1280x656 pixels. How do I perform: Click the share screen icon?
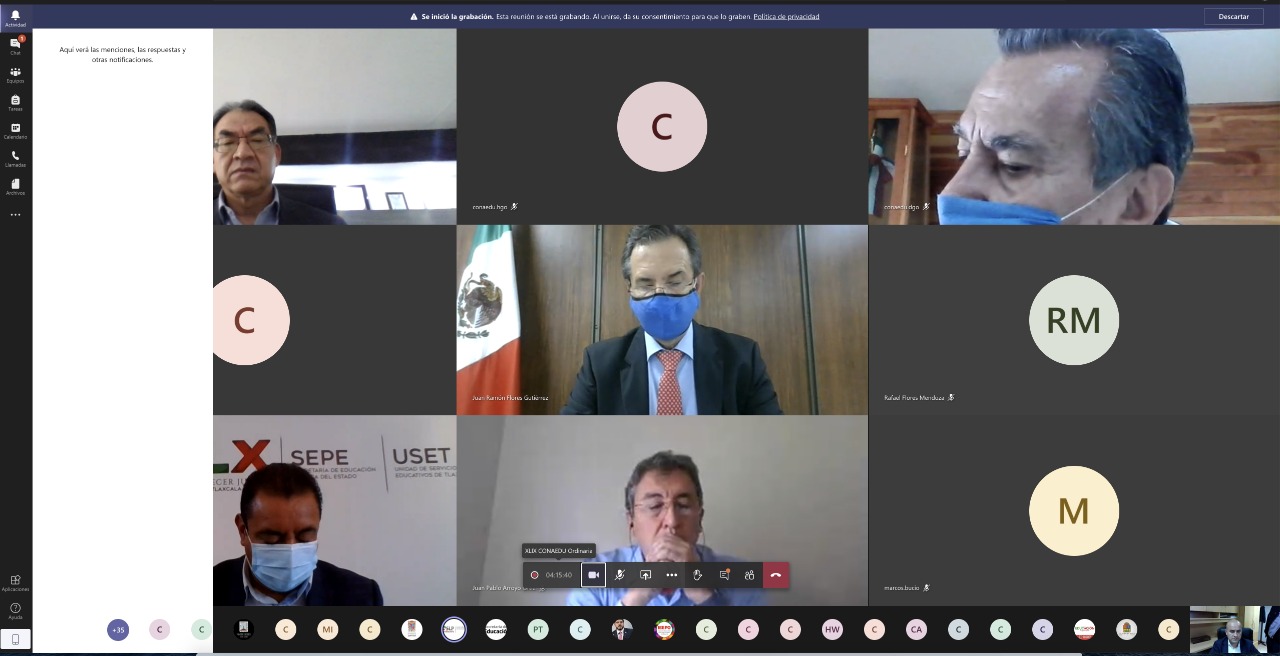[x=645, y=575]
